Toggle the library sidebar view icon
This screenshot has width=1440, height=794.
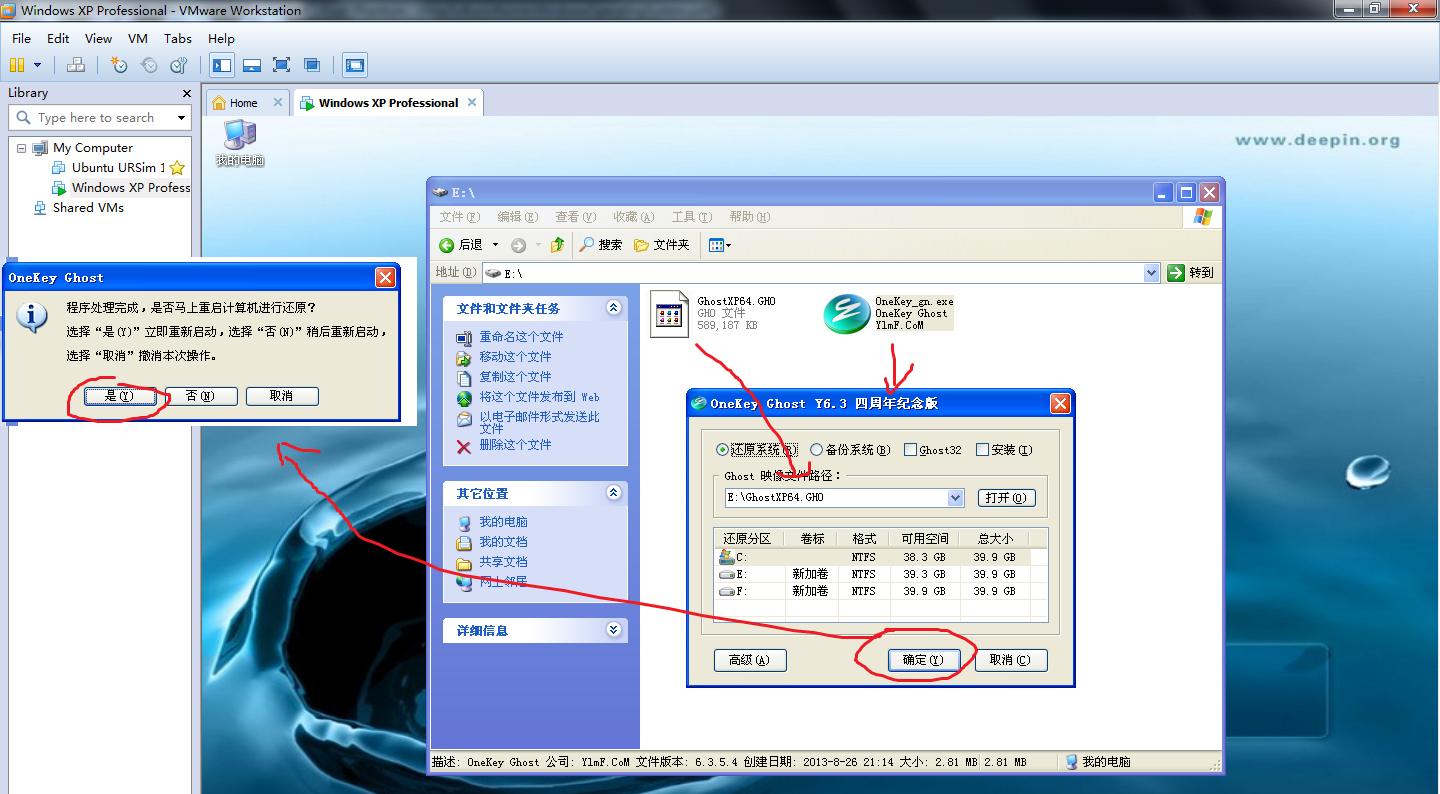(x=222, y=65)
